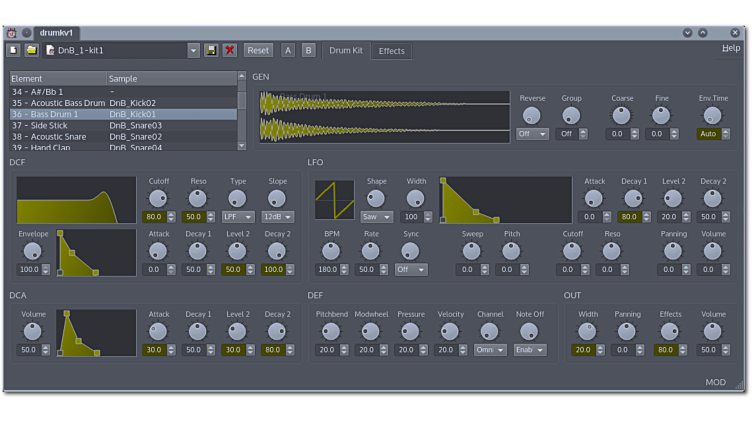Open preset file with folder icon
The image size is (752, 423).
31,50
